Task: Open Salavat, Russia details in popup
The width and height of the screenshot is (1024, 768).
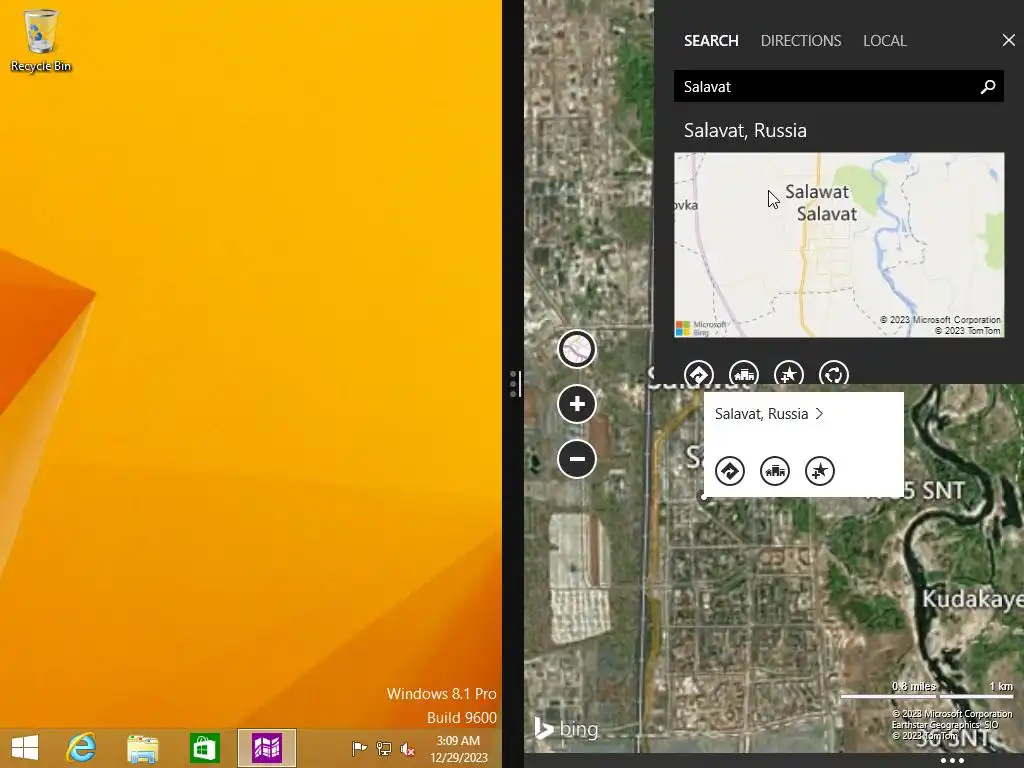Action: click(761, 413)
